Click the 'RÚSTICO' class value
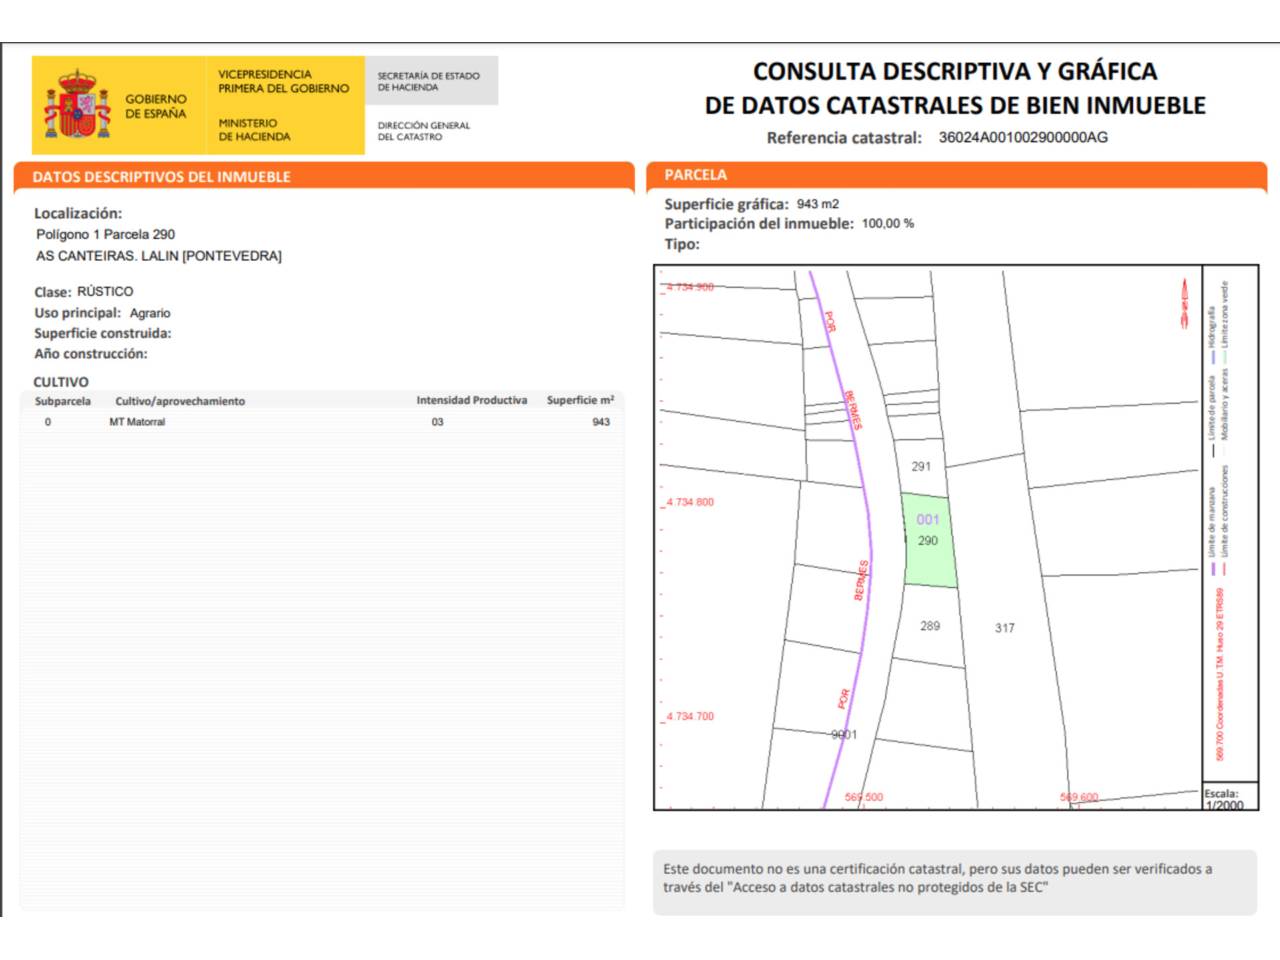This screenshot has width=1280, height=960. [x=105, y=291]
